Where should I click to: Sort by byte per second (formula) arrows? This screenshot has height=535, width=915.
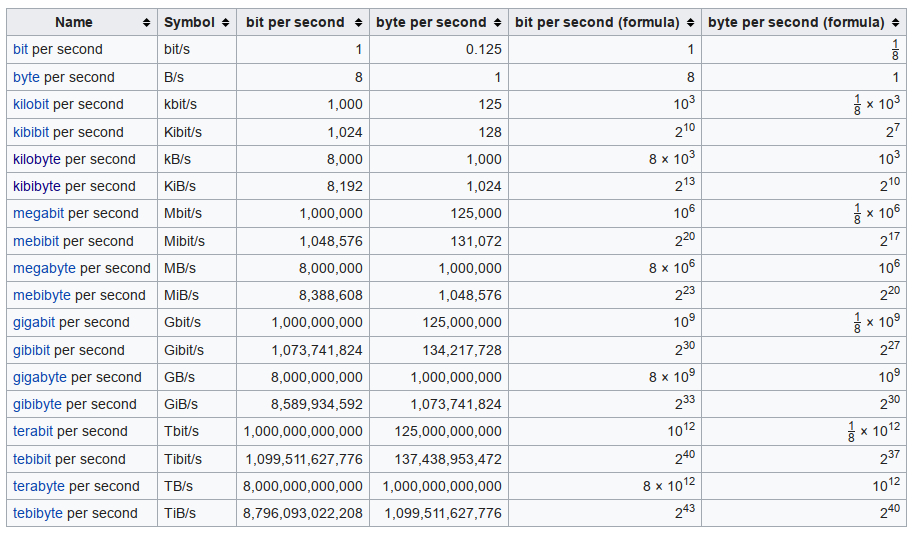896,23
